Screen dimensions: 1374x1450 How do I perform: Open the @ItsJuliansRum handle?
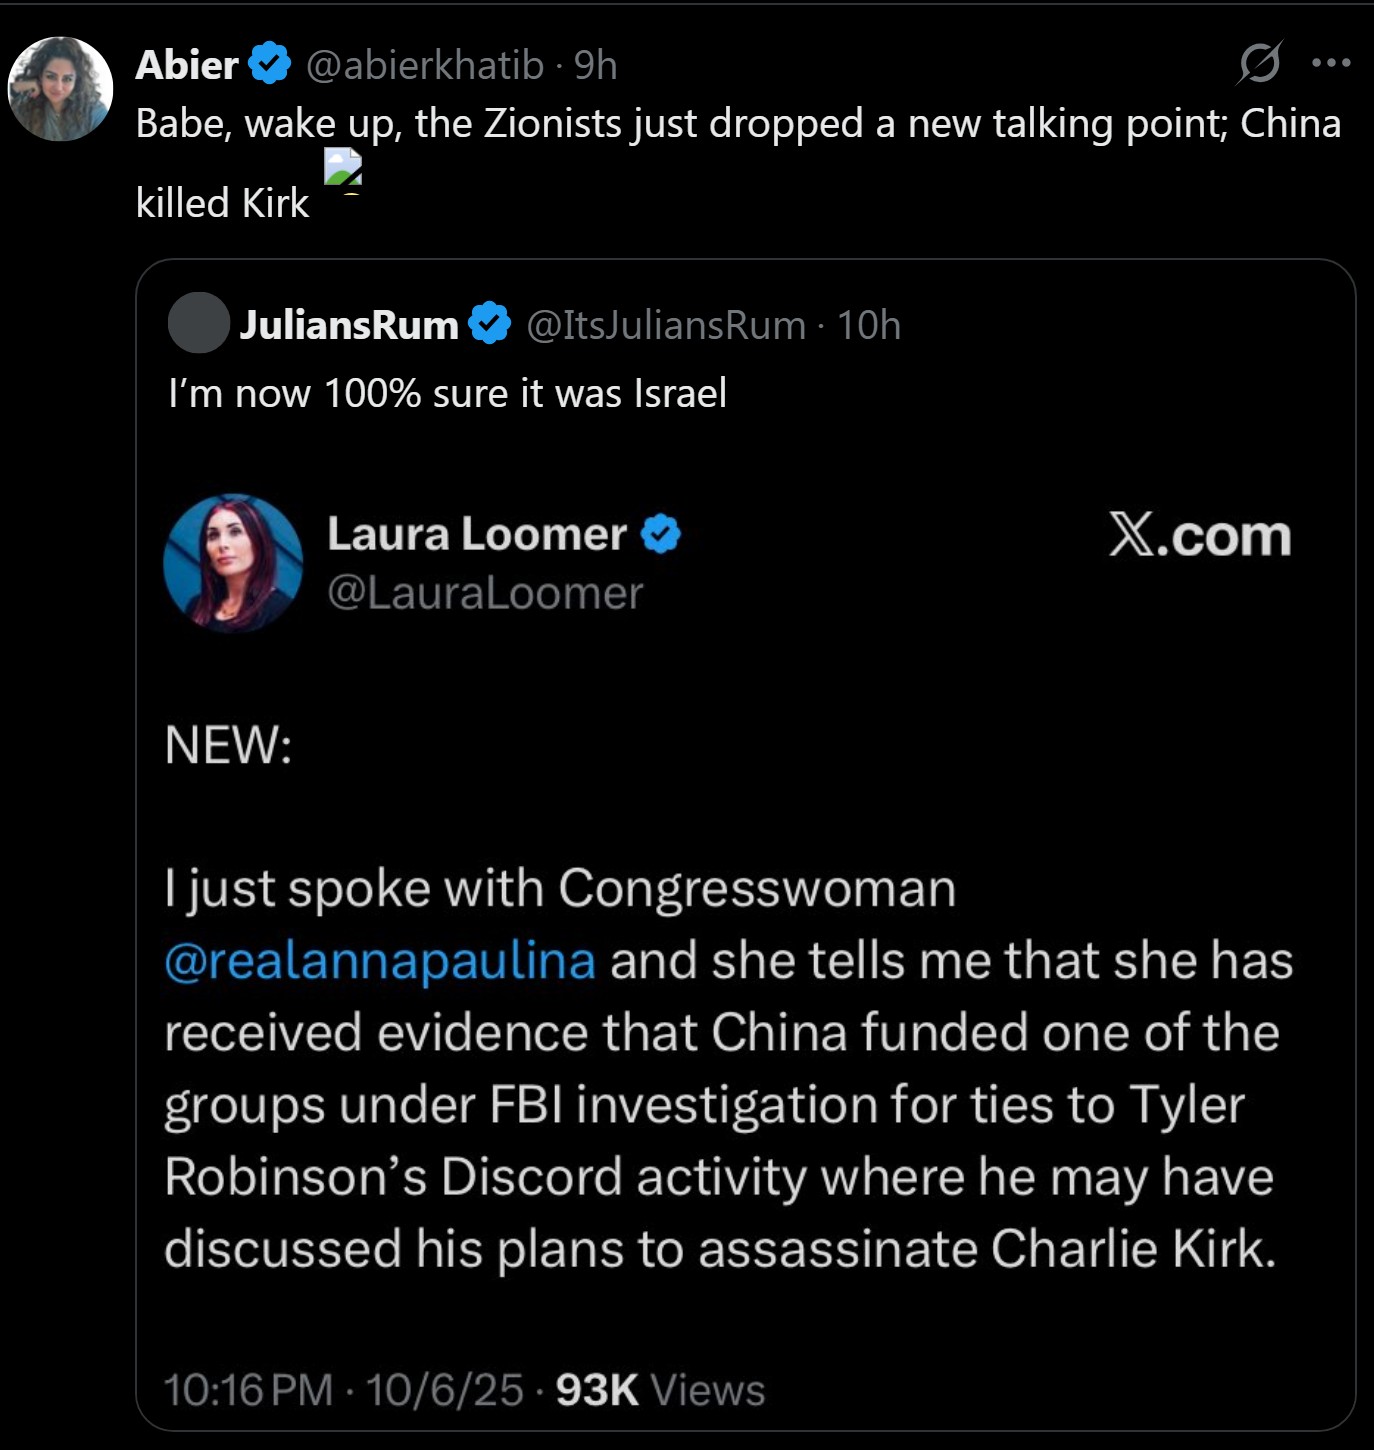tap(665, 325)
